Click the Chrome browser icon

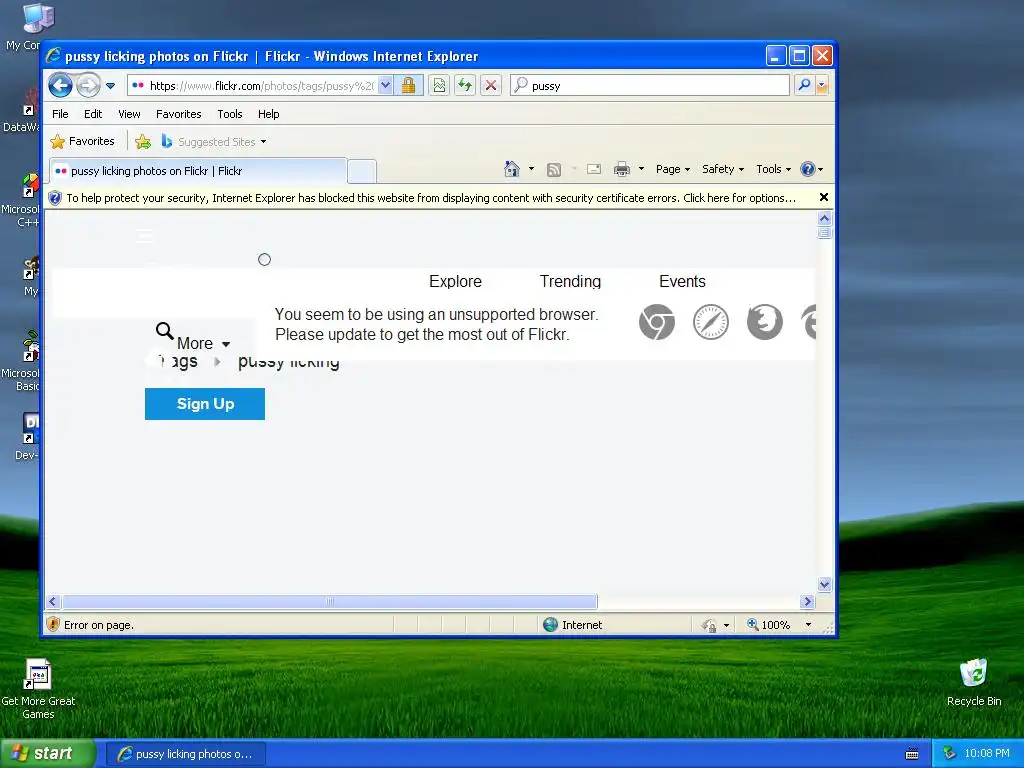pyautogui.click(x=656, y=322)
